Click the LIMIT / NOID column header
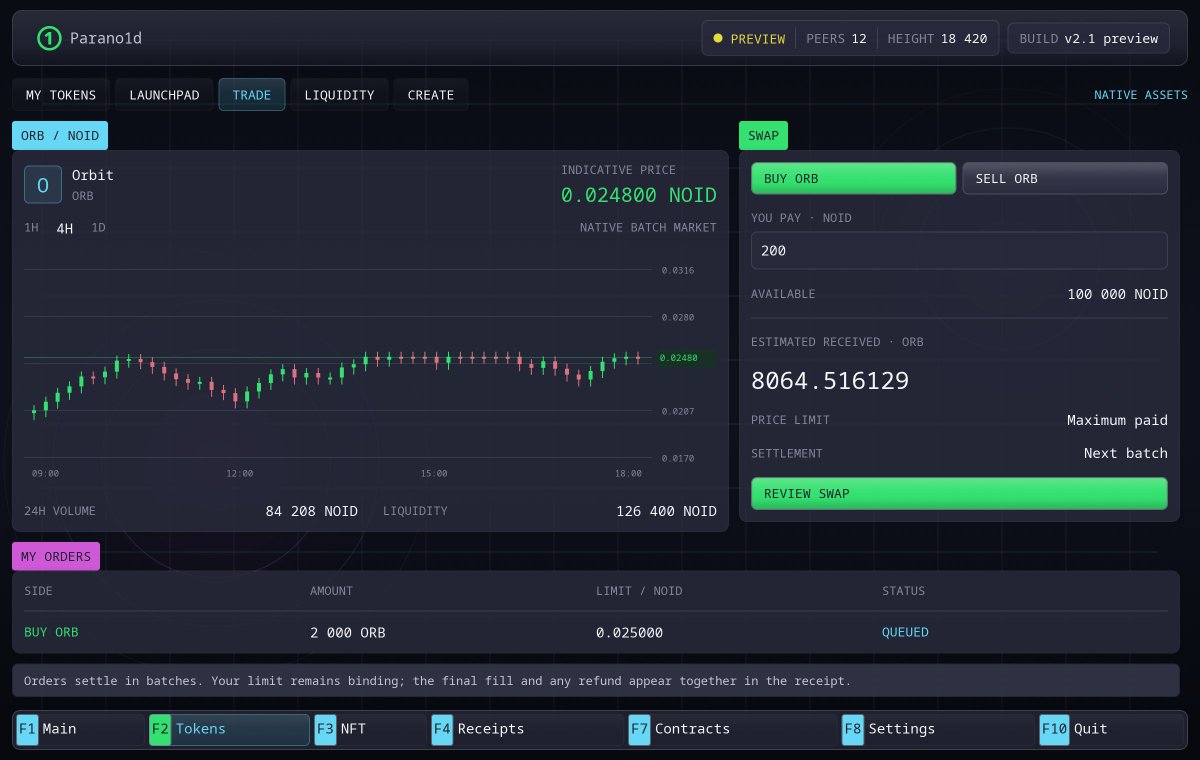 640,591
